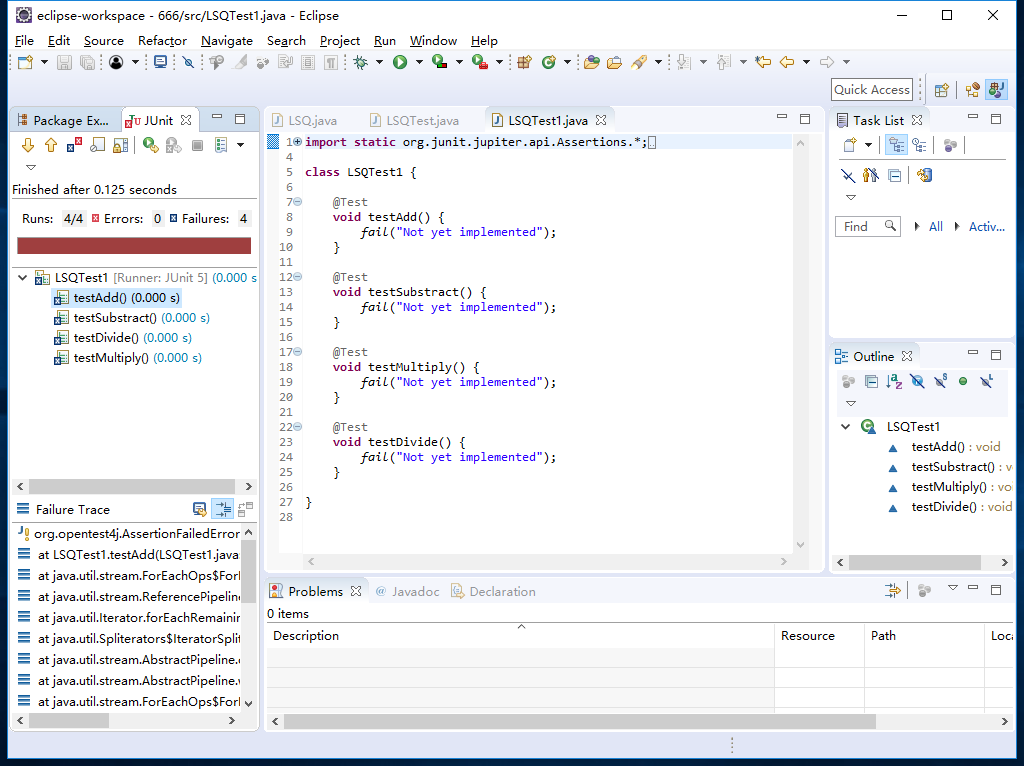The image size is (1024, 766).
Task: Toggle Categorized view in Task List
Action: pyautogui.click(x=896, y=145)
